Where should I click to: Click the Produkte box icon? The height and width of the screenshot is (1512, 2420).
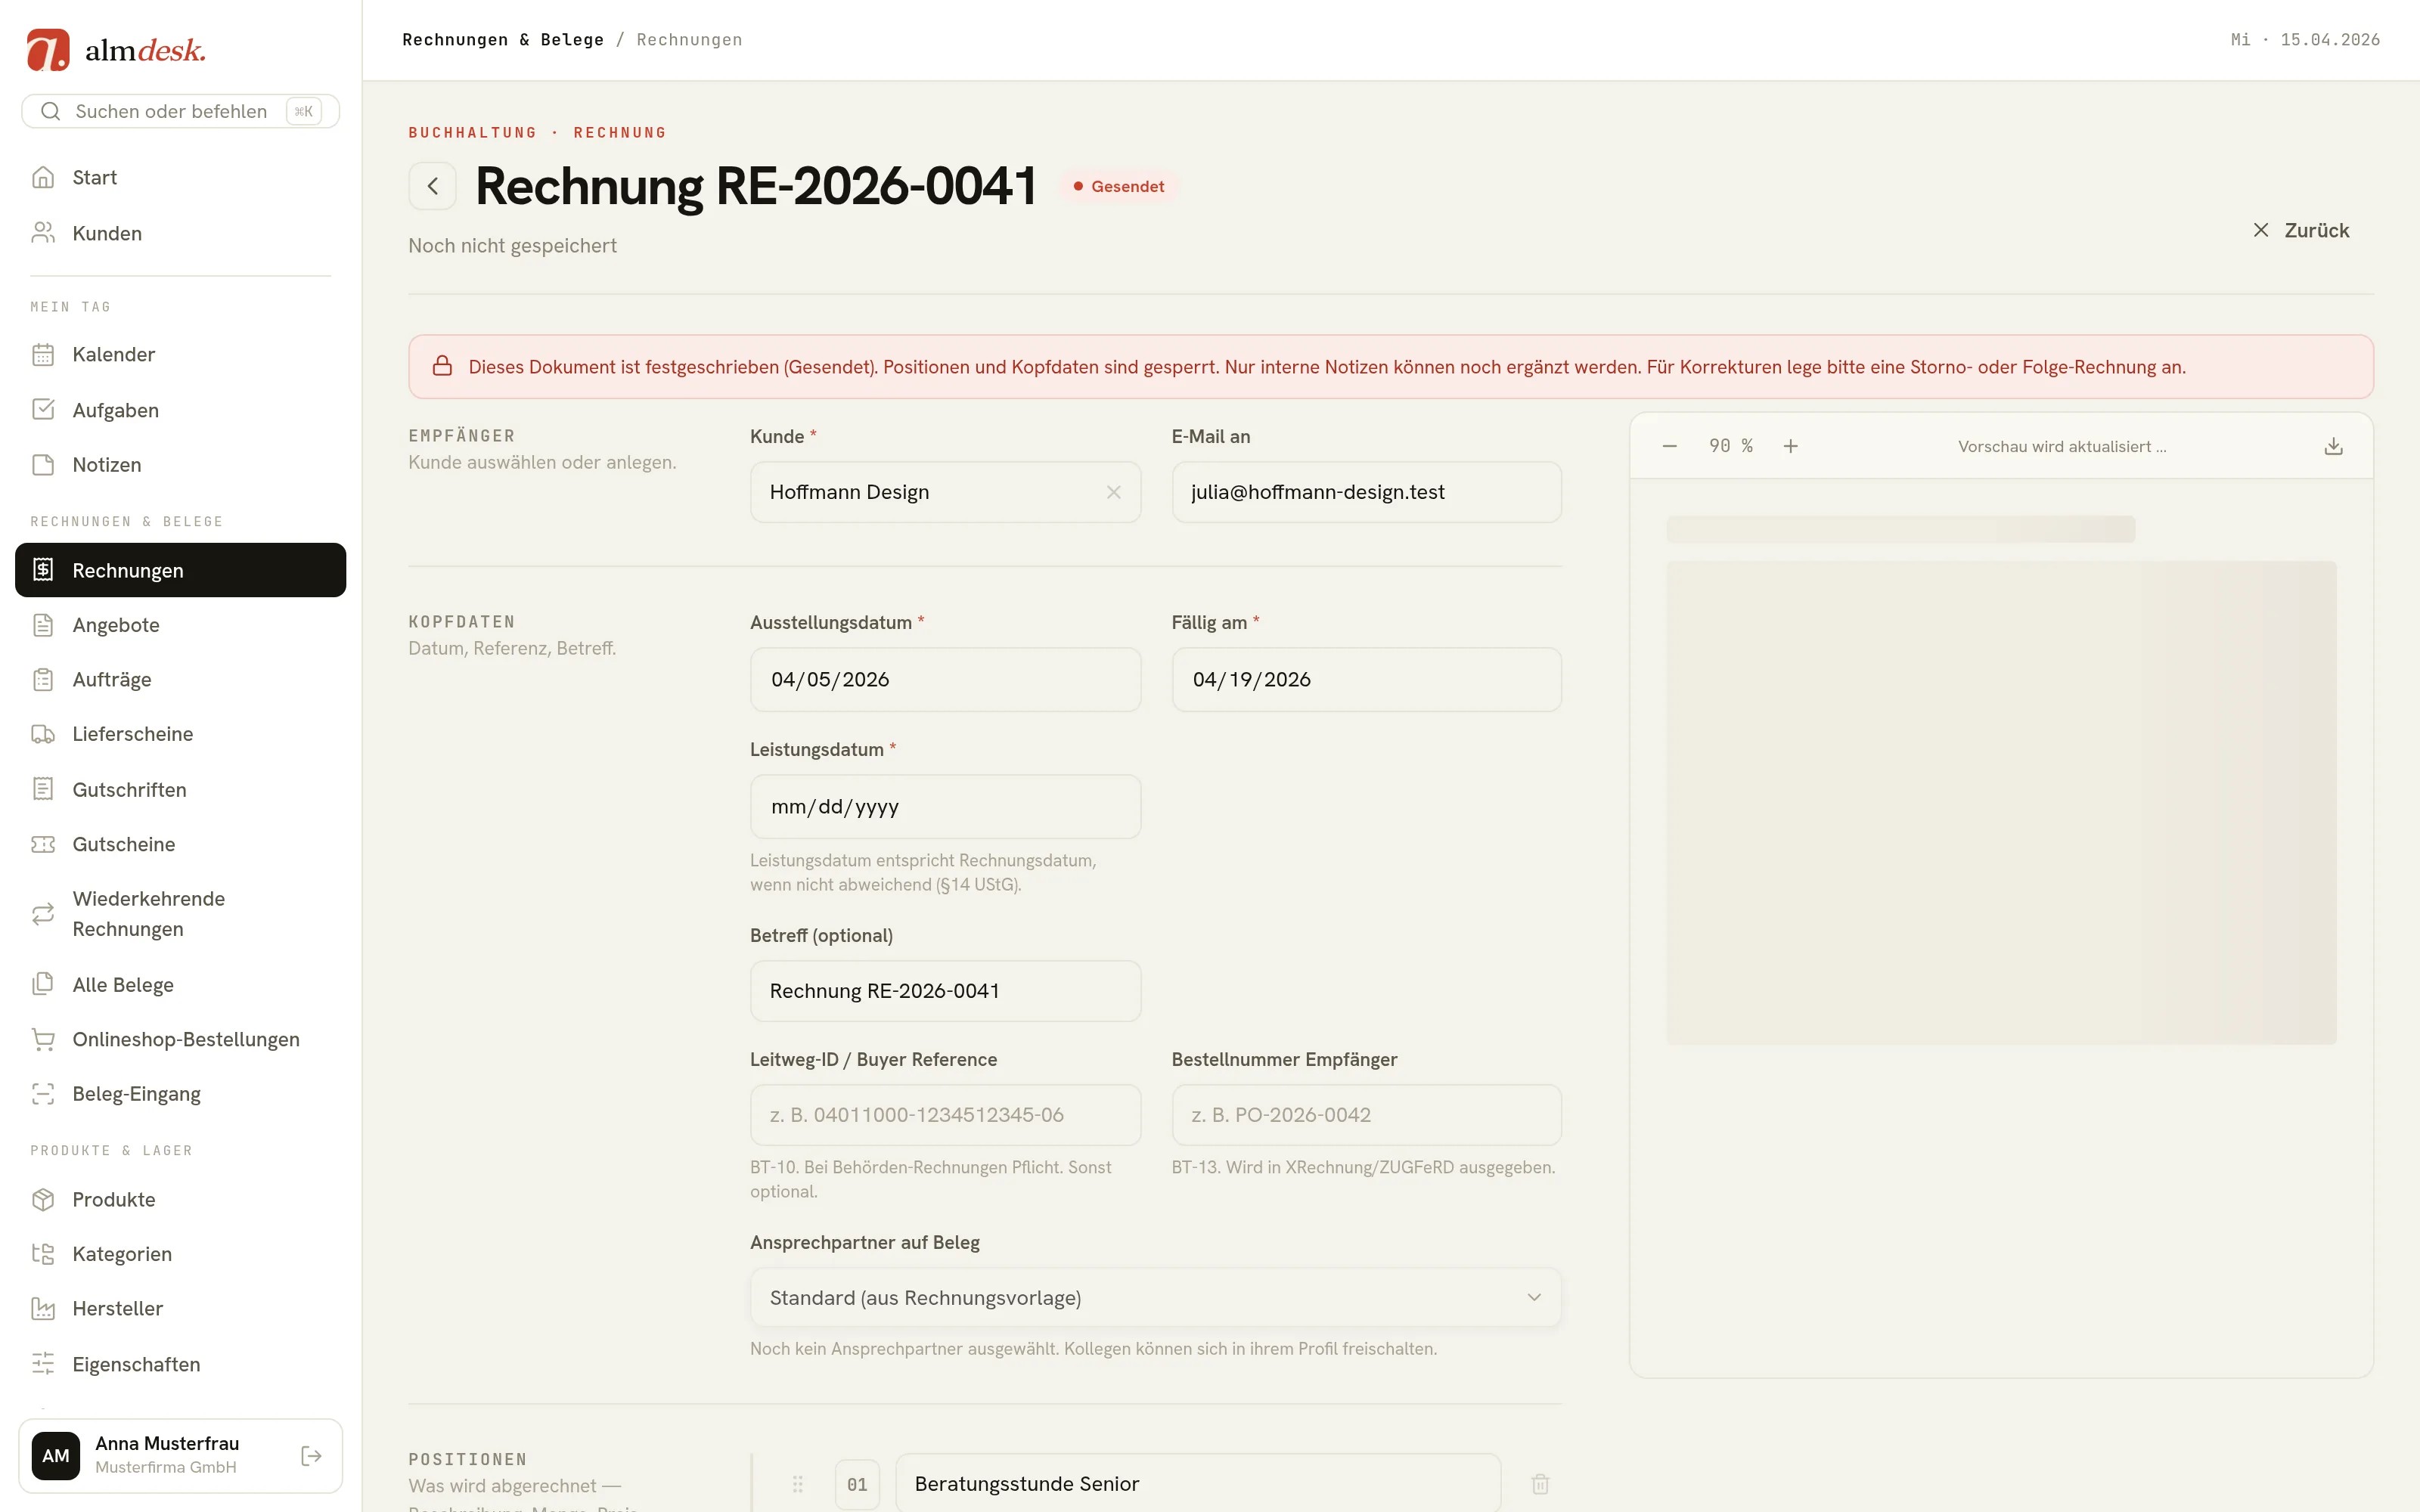coord(43,1199)
